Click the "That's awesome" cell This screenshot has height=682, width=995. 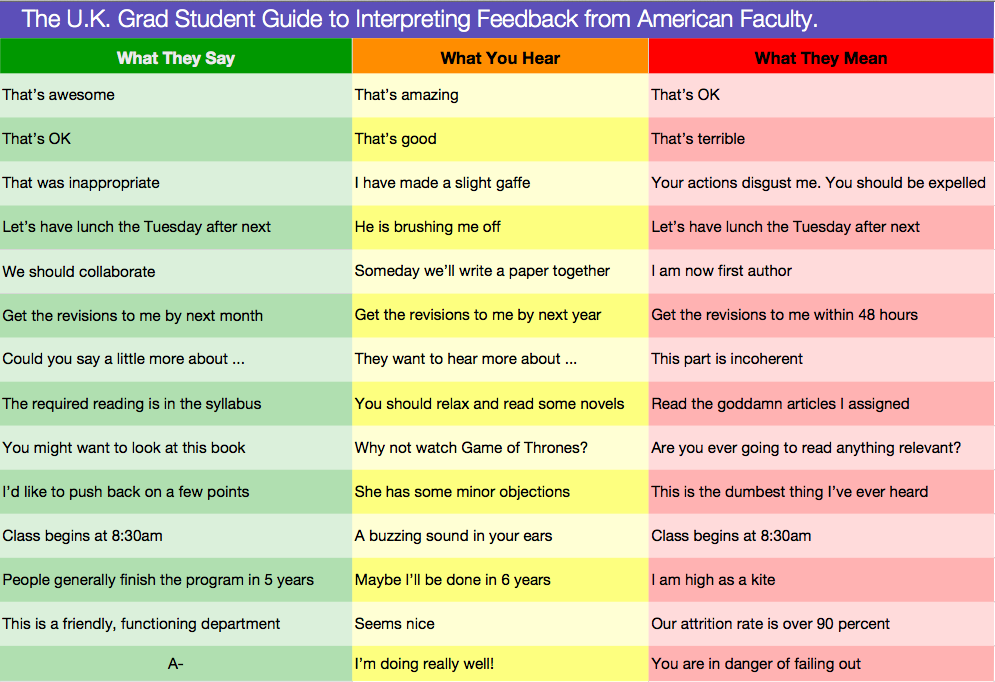coord(59,95)
